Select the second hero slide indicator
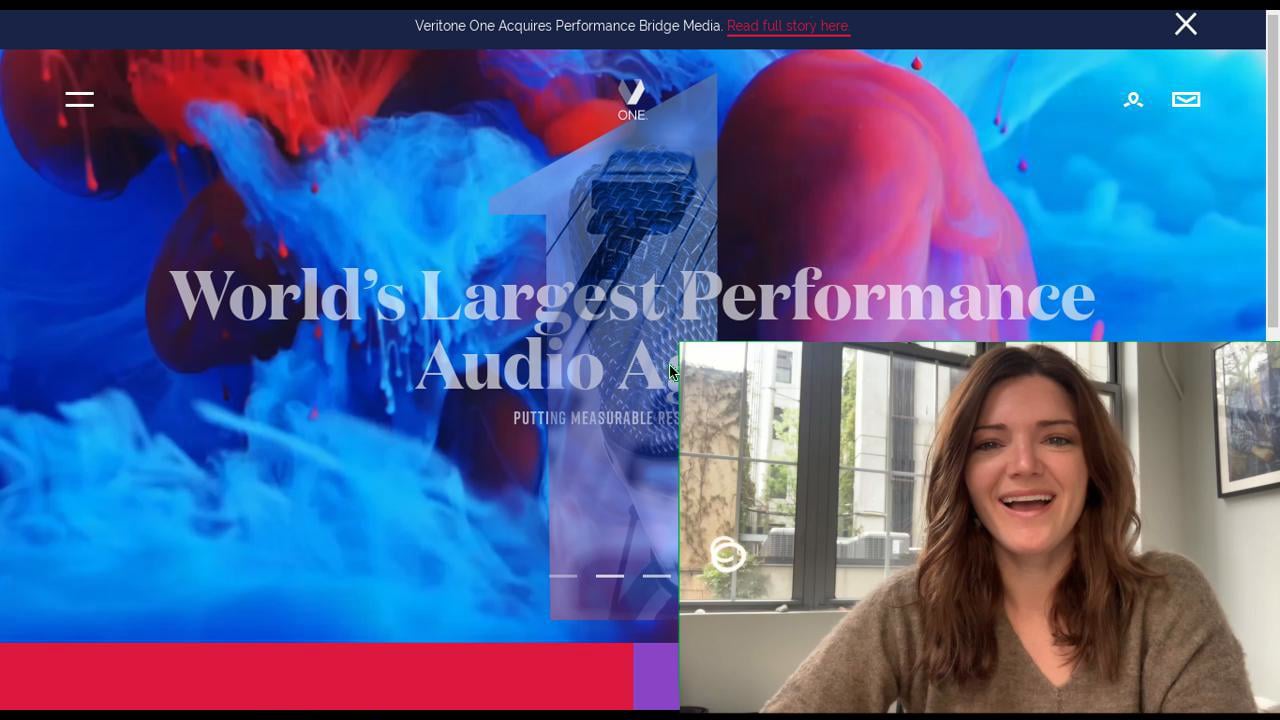 [610, 576]
